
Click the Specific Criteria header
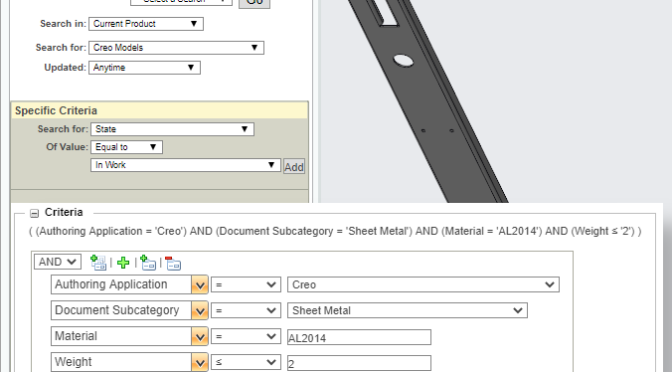tap(159, 111)
